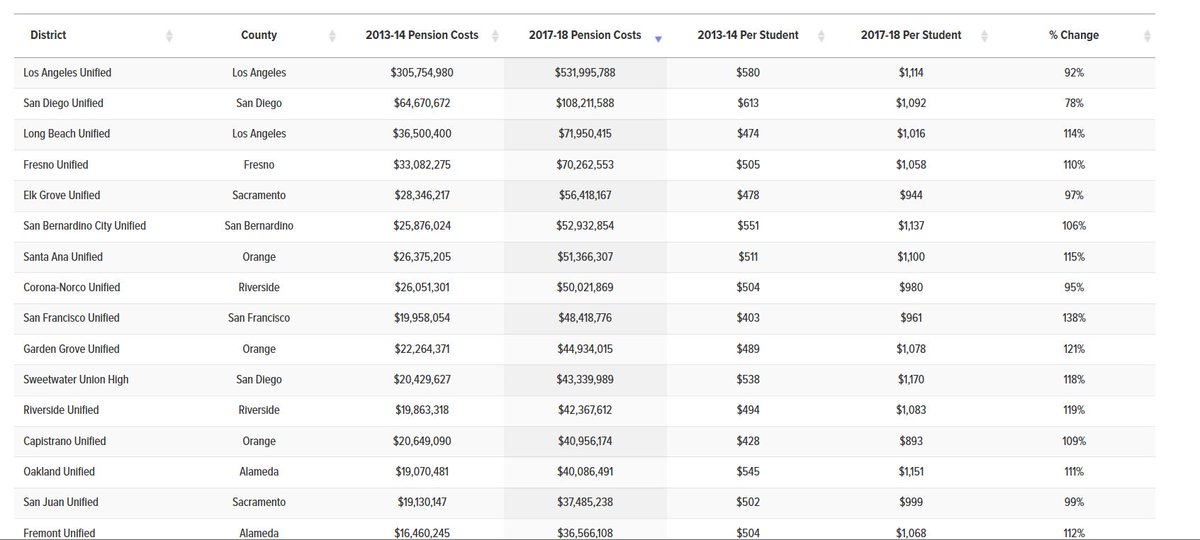1200x540 pixels.
Task: Select the Santa Ana Unified district cell
Action: [x=62, y=257]
